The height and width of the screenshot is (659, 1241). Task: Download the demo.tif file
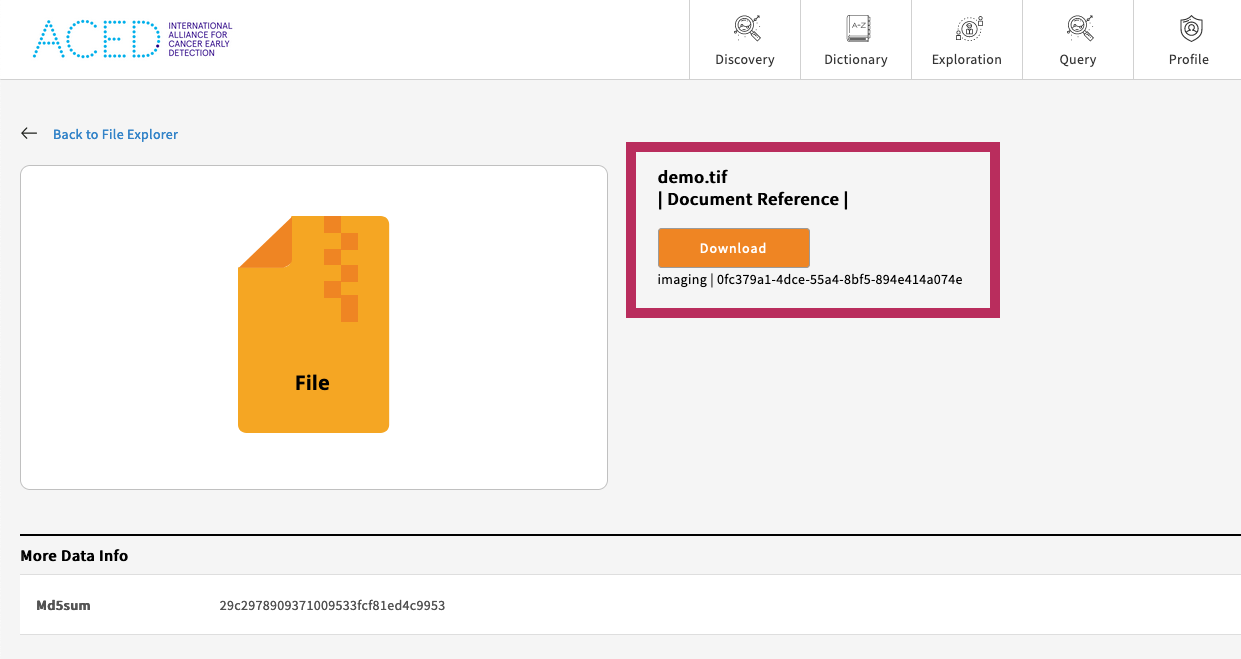733,248
